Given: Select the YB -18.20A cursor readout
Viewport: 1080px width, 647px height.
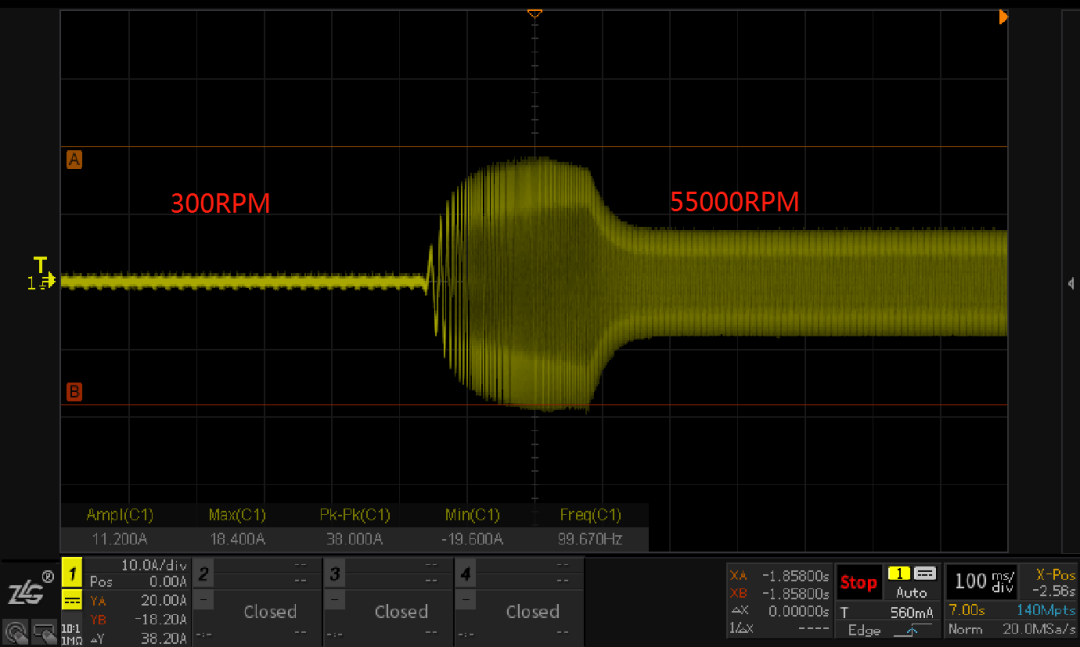Looking at the screenshot, I should click(138, 619).
